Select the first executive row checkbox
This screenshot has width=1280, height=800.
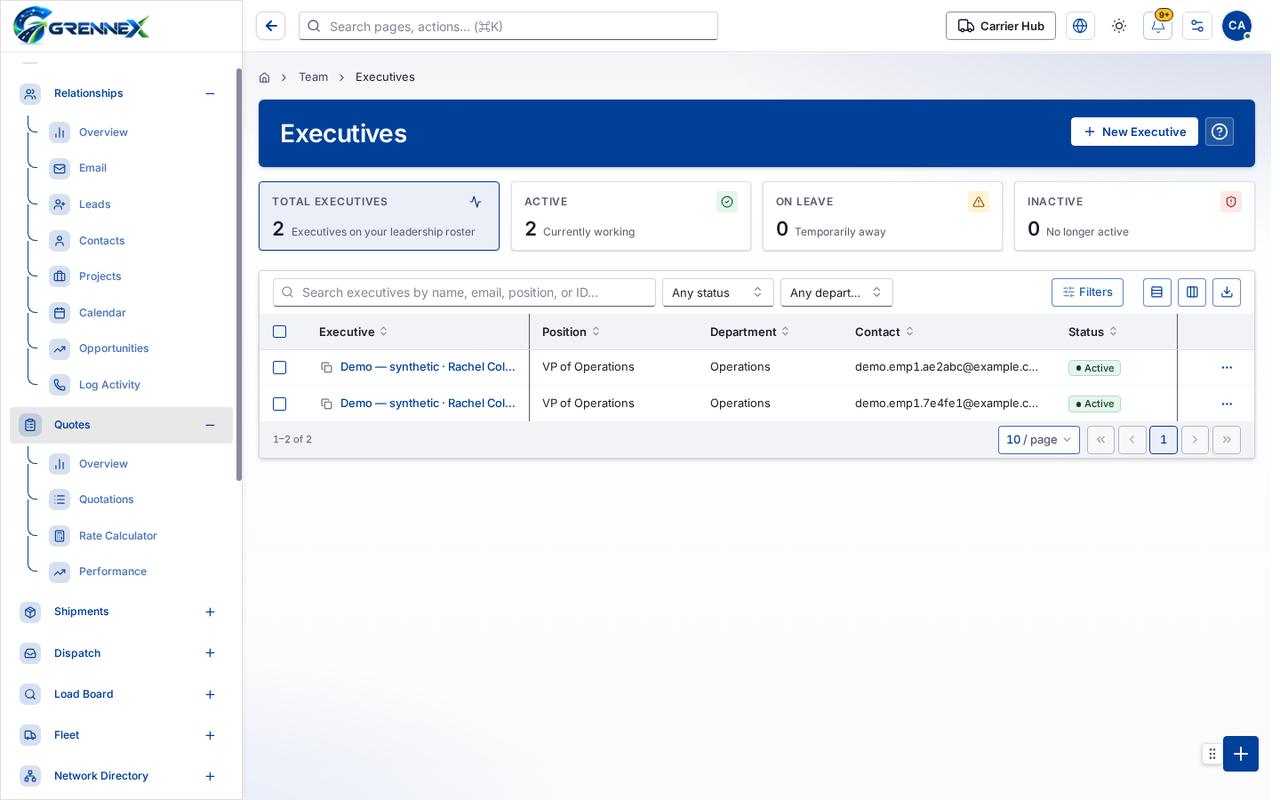pos(280,368)
